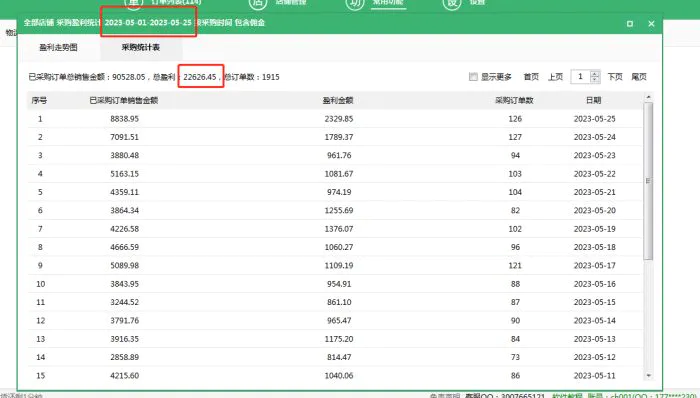Image resolution: width=700 pixels, height=398 pixels.
Task: Select sales amount cell 3791.76
Action: coord(125,320)
